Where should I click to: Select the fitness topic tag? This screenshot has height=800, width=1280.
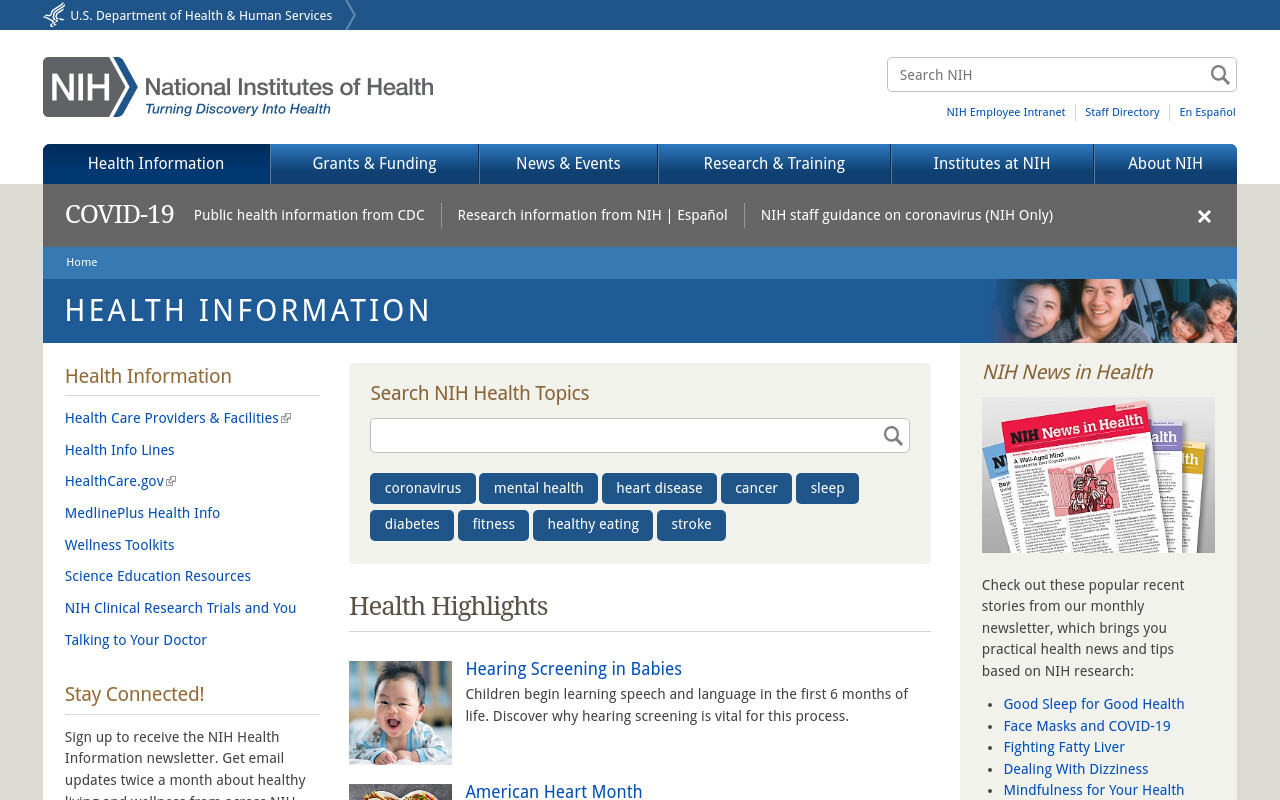(493, 525)
